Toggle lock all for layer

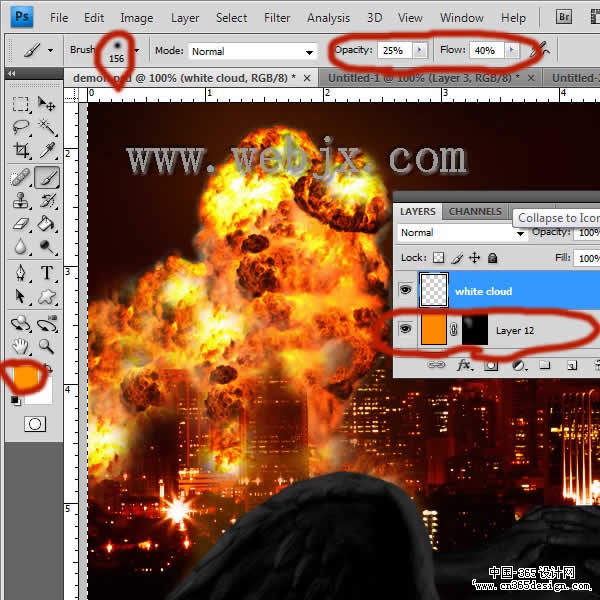492,258
